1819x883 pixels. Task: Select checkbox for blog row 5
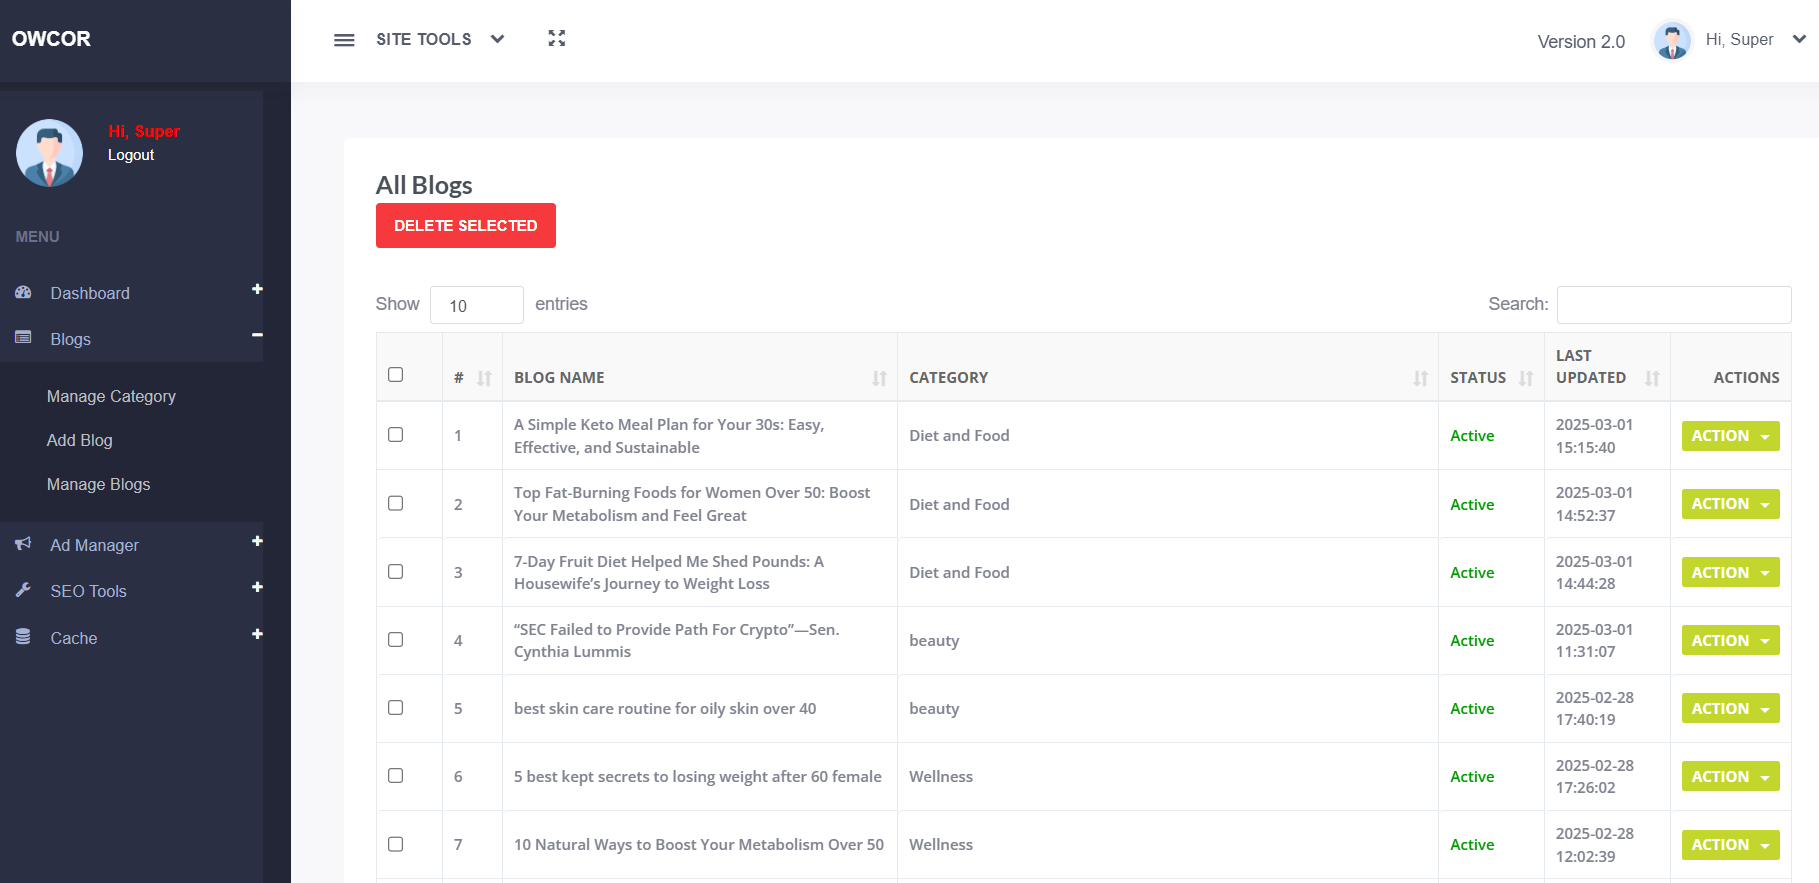[x=396, y=708]
